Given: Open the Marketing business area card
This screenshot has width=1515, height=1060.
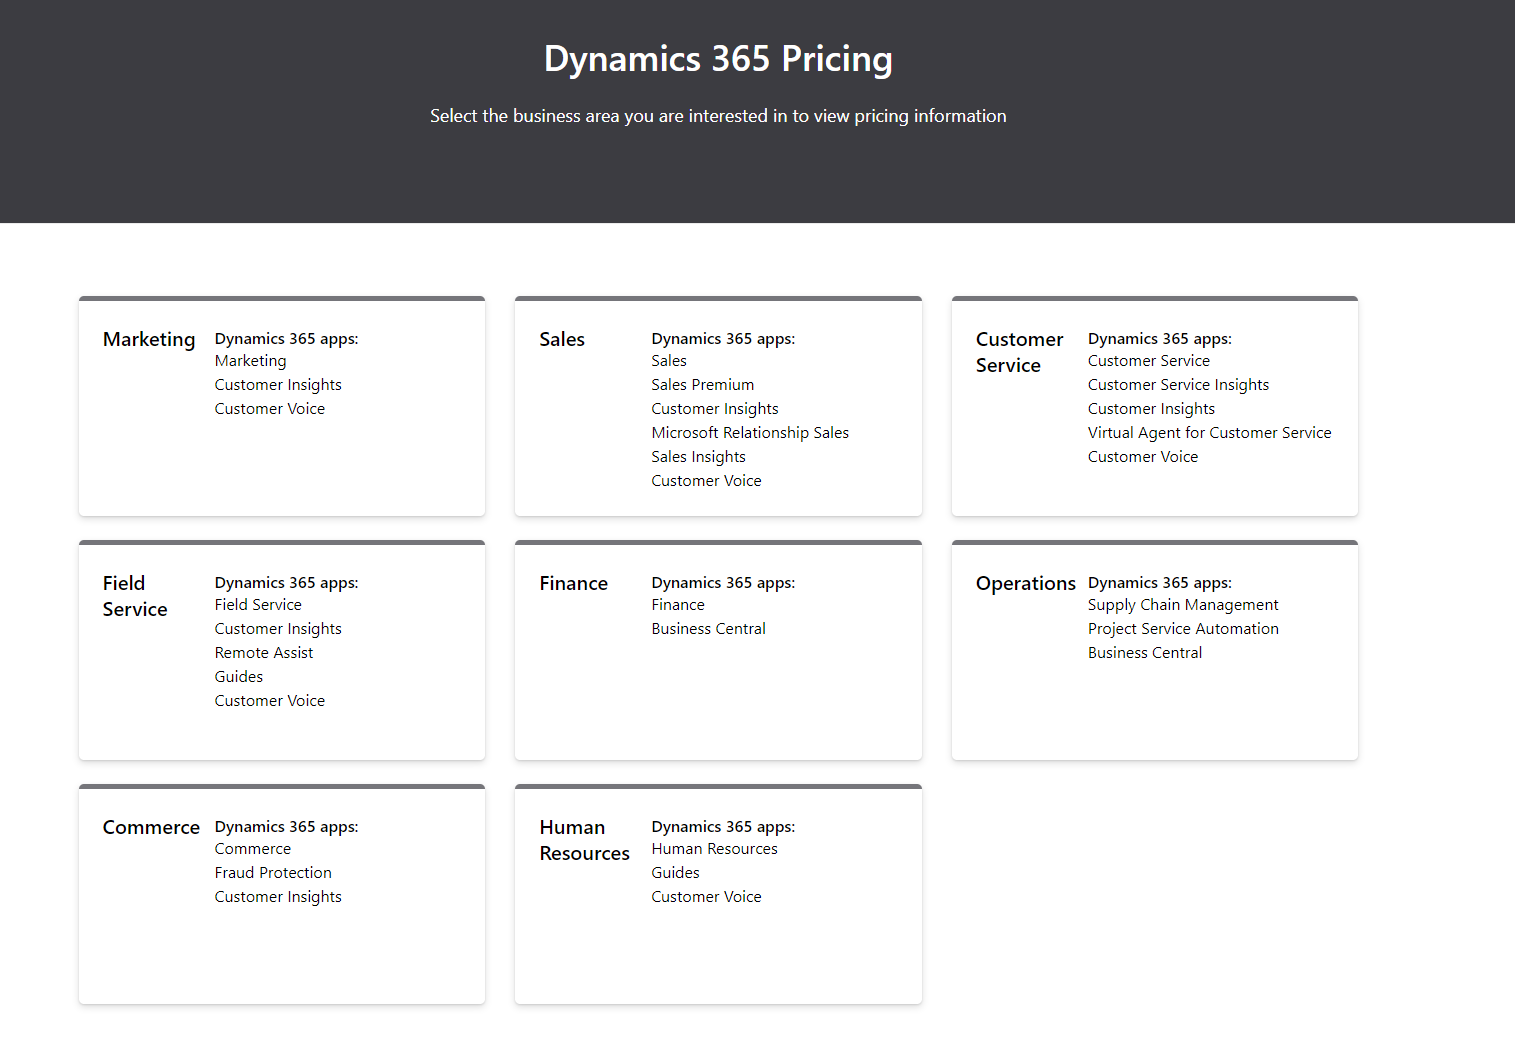Looking at the screenshot, I should [282, 406].
